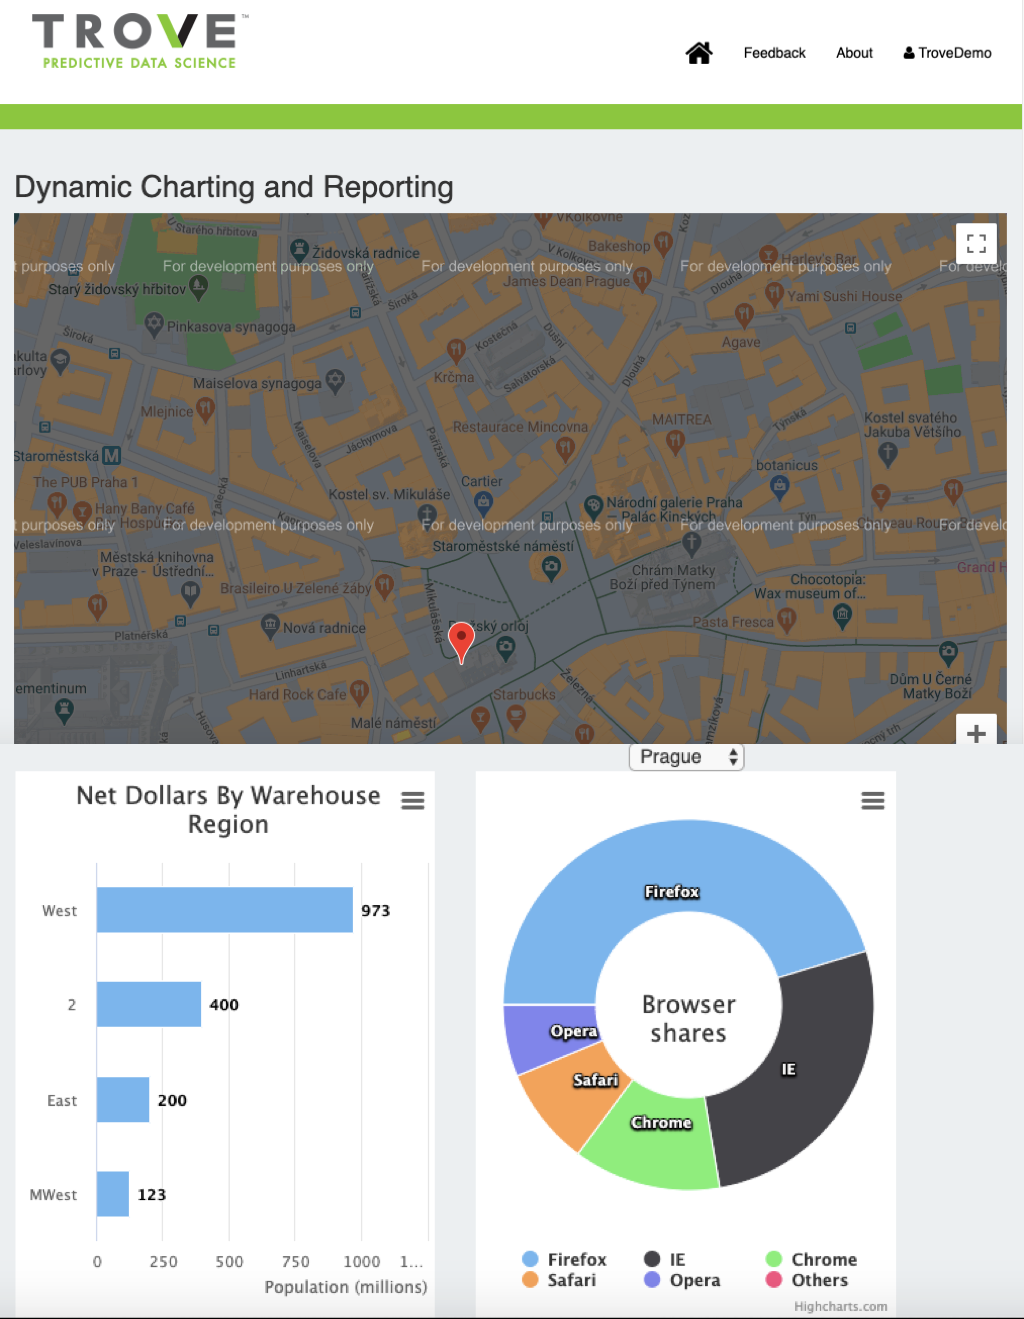This screenshot has width=1024, height=1319.
Task: Open the Highcharts.com credit link
Action: [840, 1306]
